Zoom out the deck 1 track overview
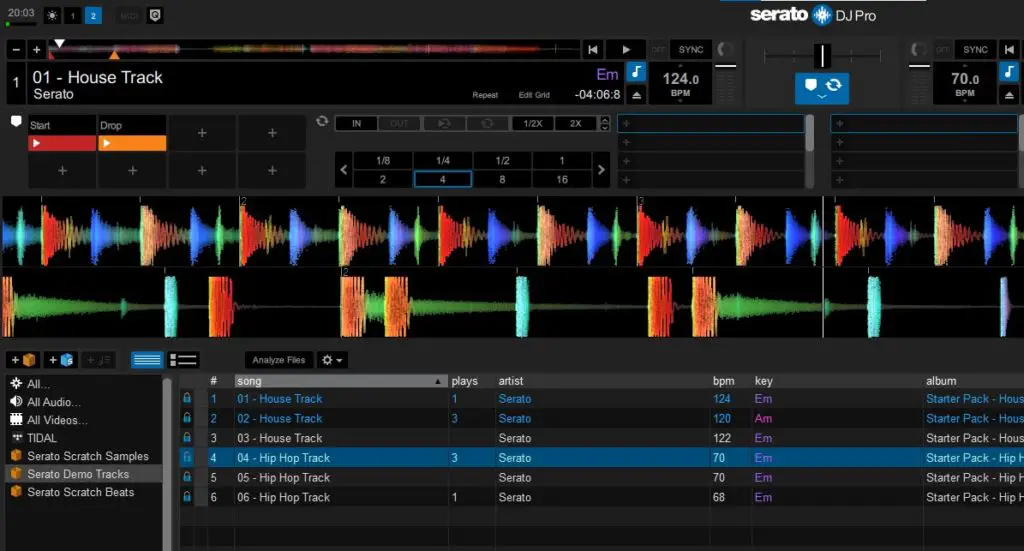 click(16, 50)
